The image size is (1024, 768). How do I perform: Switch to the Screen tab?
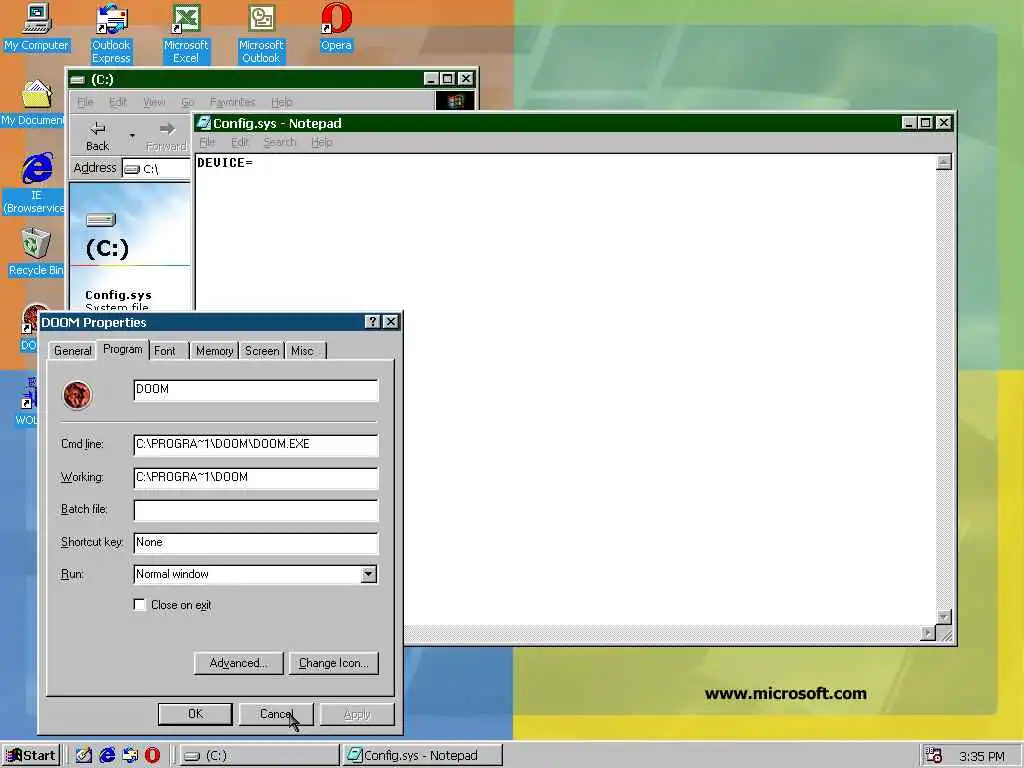(x=262, y=351)
